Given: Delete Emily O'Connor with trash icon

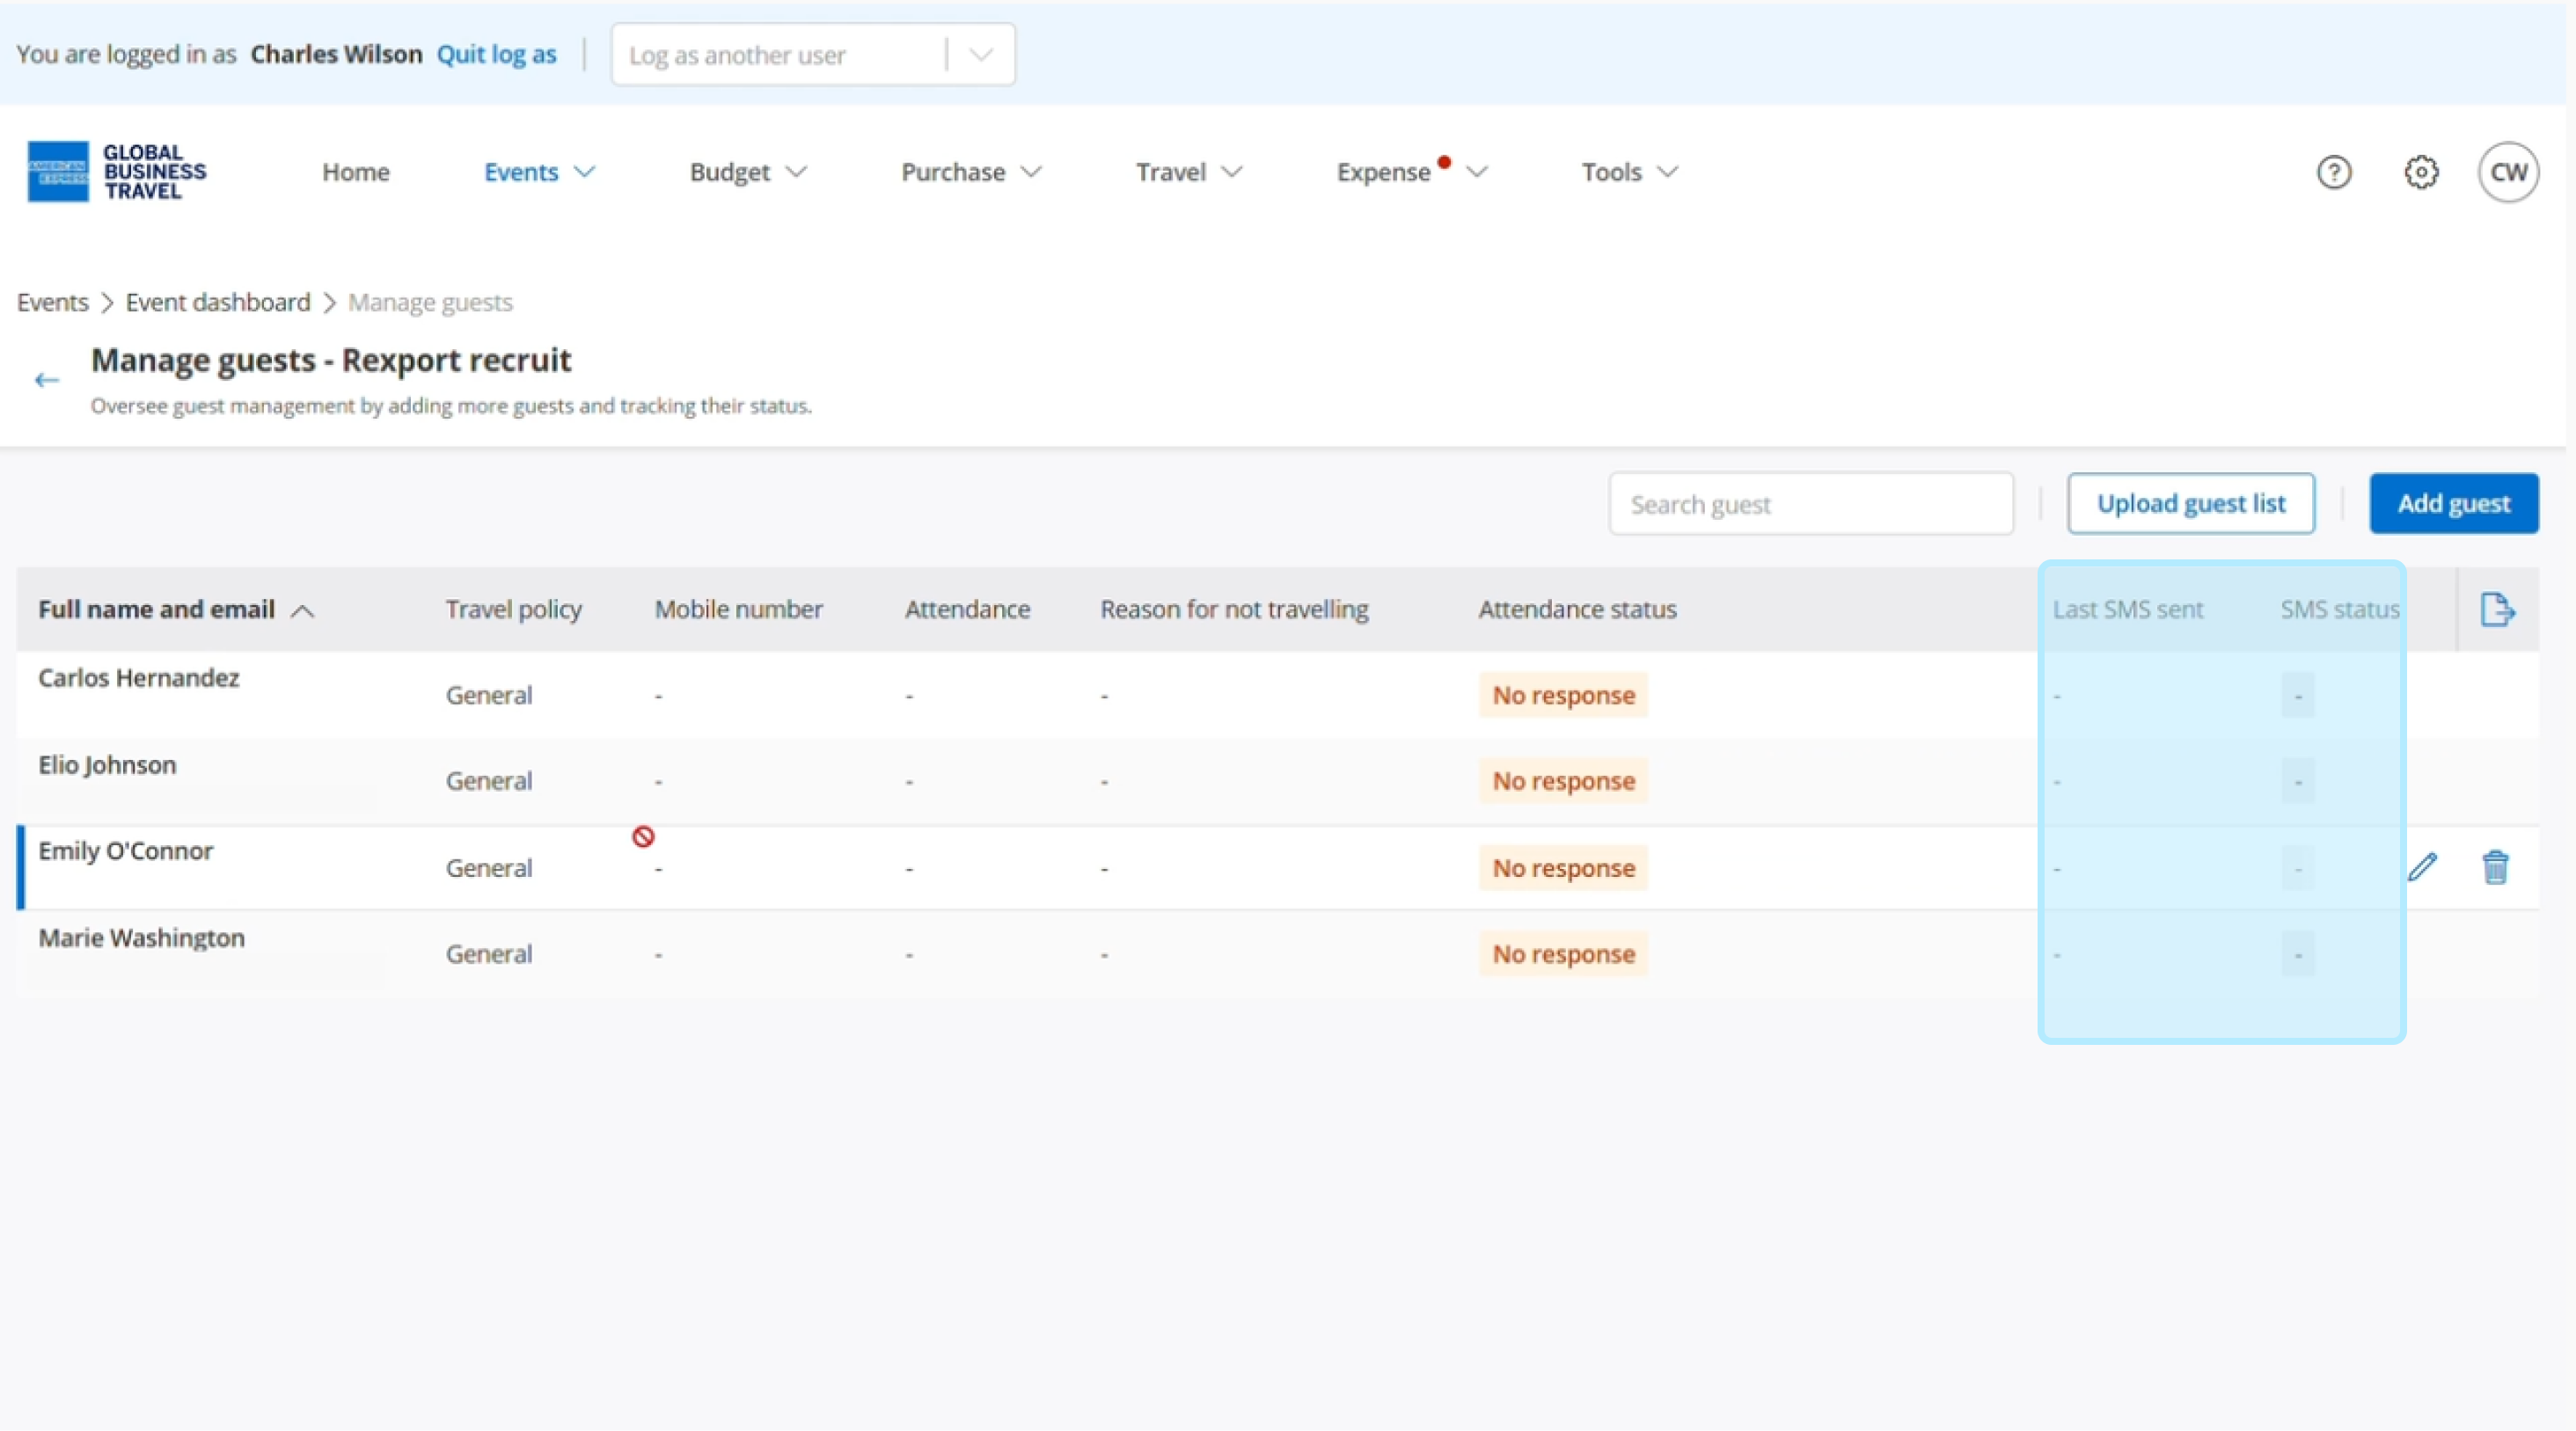Looking at the screenshot, I should 2495,867.
